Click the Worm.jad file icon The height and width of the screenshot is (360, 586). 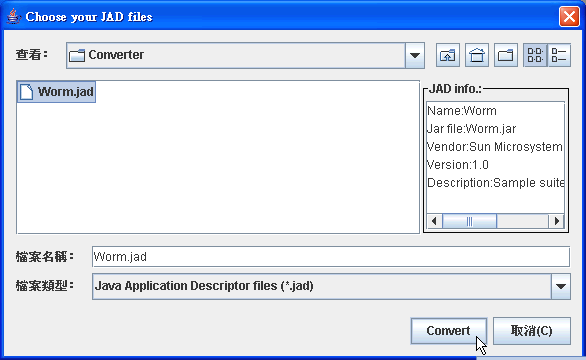click(x=26, y=92)
